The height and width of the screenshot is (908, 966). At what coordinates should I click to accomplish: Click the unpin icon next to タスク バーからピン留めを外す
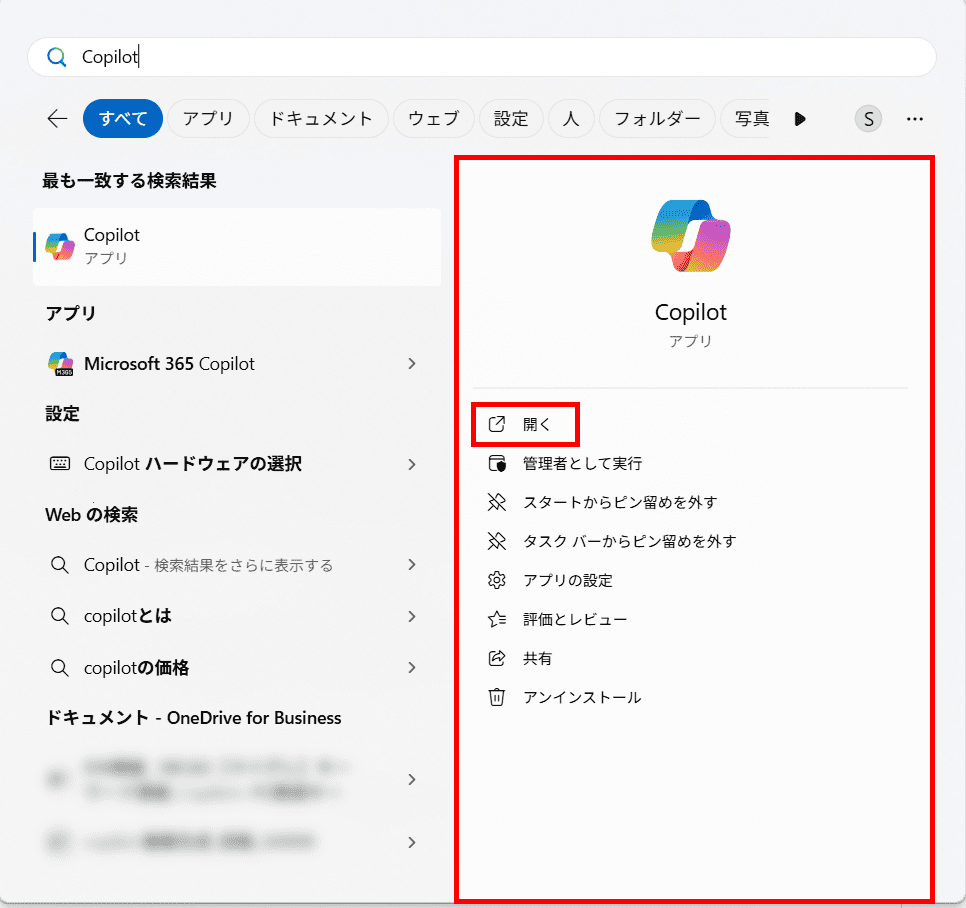[x=497, y=541]
